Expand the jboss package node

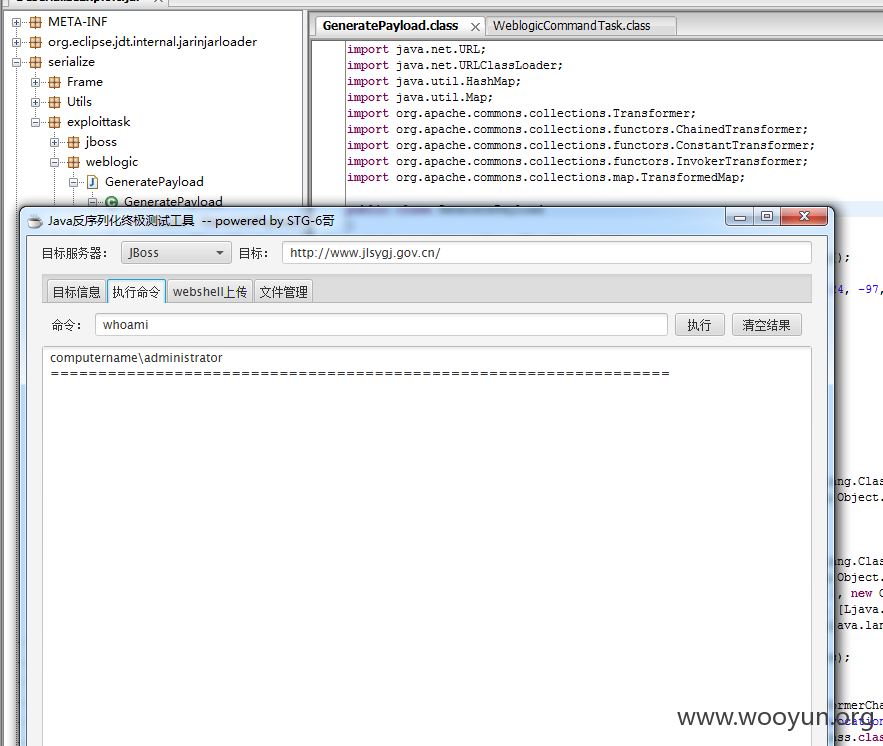(54, 142)
